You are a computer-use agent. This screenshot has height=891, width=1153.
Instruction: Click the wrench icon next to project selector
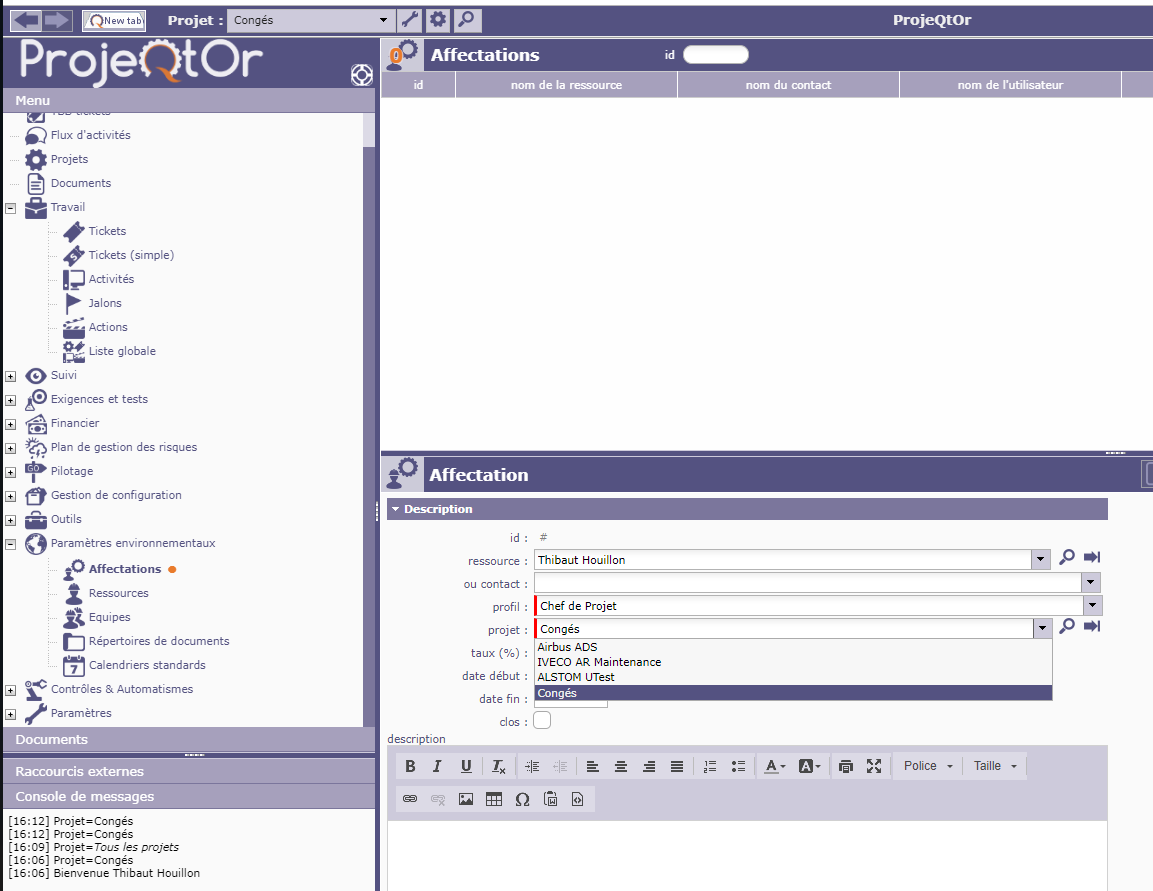point(410,20)
